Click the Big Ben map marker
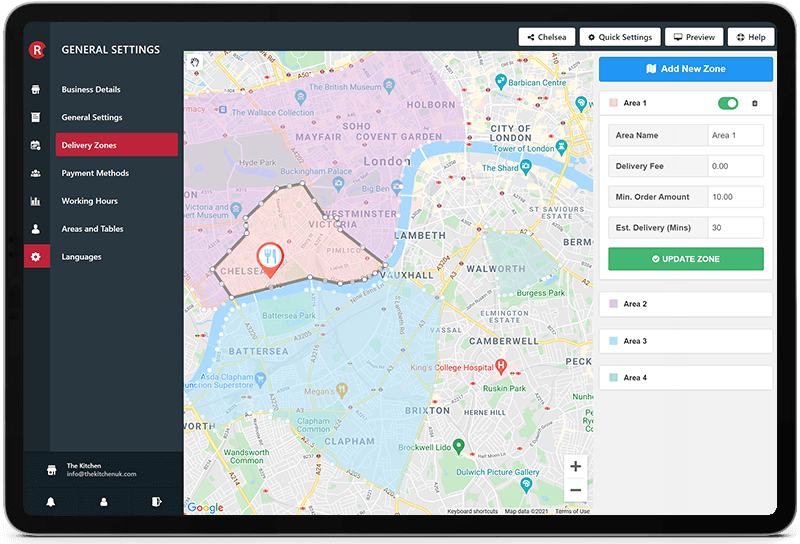The image size is (800, 544). pos(397,187)
